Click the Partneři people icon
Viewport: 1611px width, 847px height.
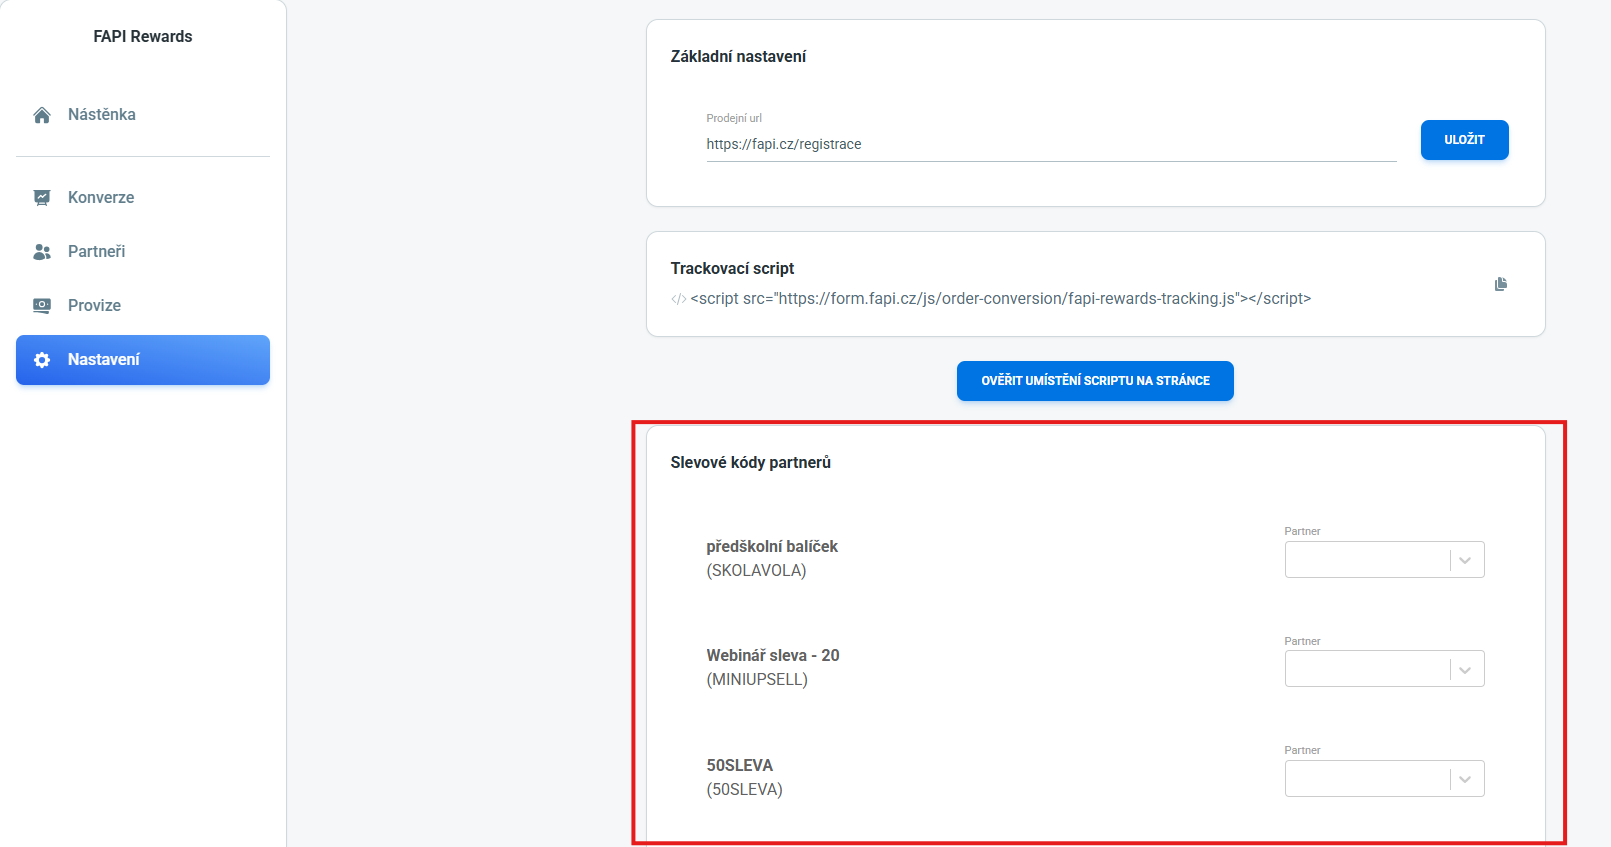pyautogui.click(x=42, y=252)
